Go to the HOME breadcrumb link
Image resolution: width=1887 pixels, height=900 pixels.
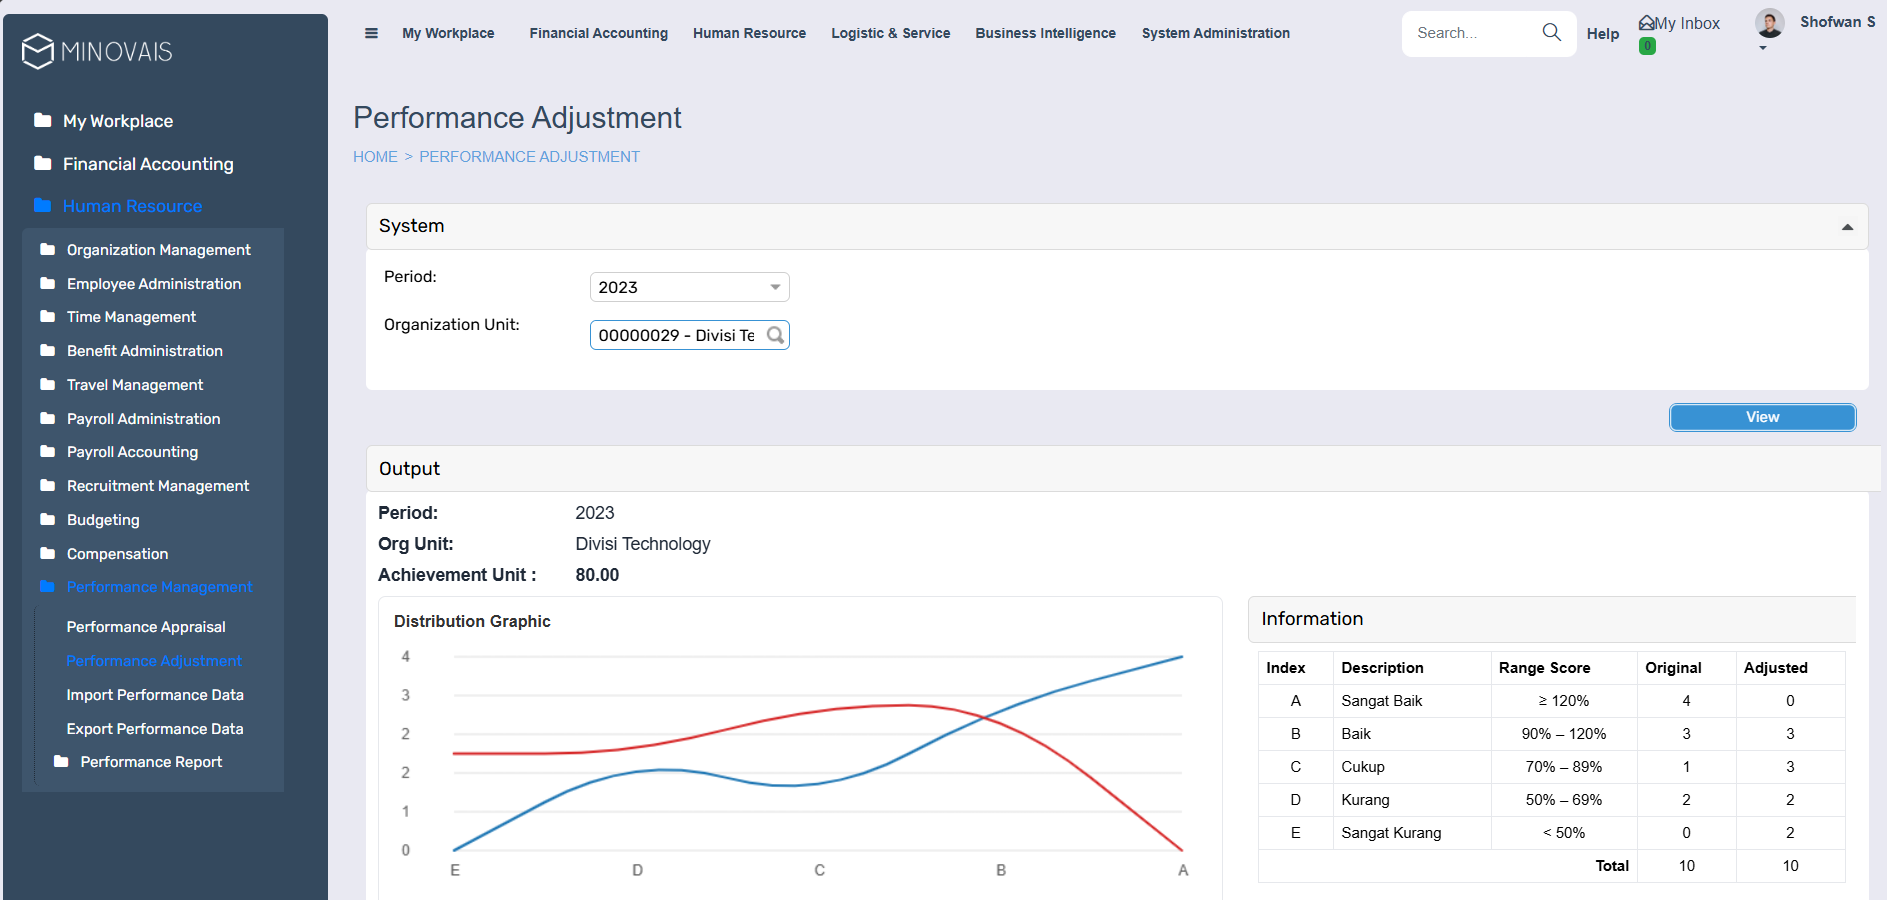(x=375, y=157)
